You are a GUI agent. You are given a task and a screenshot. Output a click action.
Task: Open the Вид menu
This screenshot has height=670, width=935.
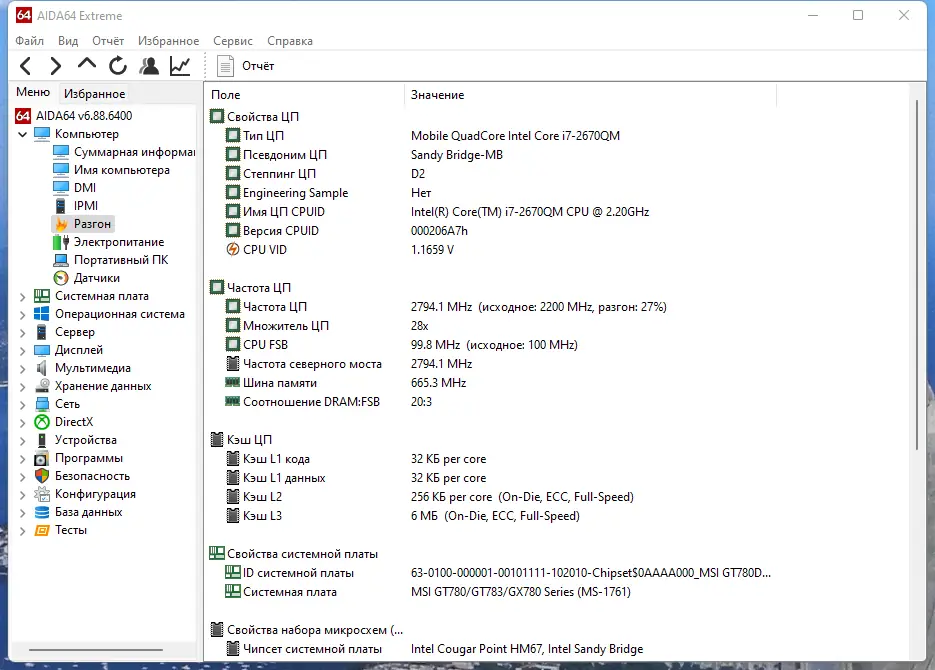(x=68, y=41)
